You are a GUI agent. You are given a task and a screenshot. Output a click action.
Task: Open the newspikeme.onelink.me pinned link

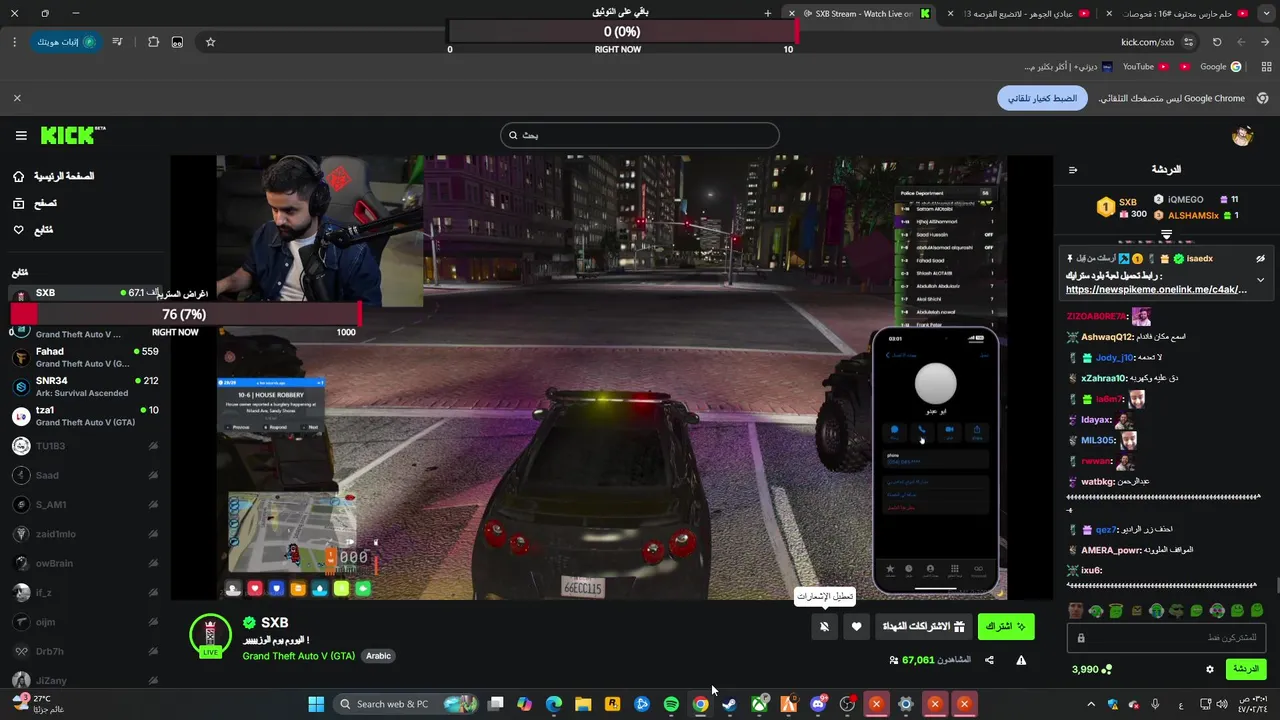(1156, 290)
